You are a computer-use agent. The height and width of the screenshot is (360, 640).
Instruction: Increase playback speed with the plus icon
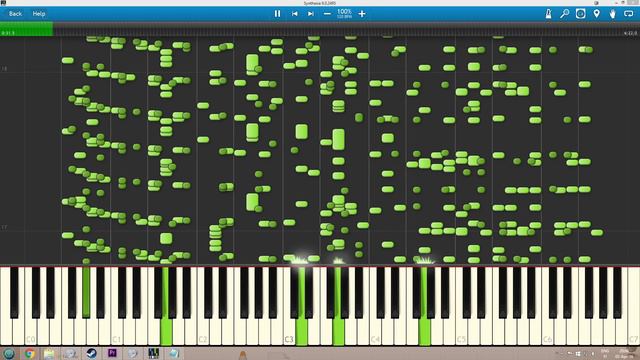pyautogui.click(x=362, y=13)
